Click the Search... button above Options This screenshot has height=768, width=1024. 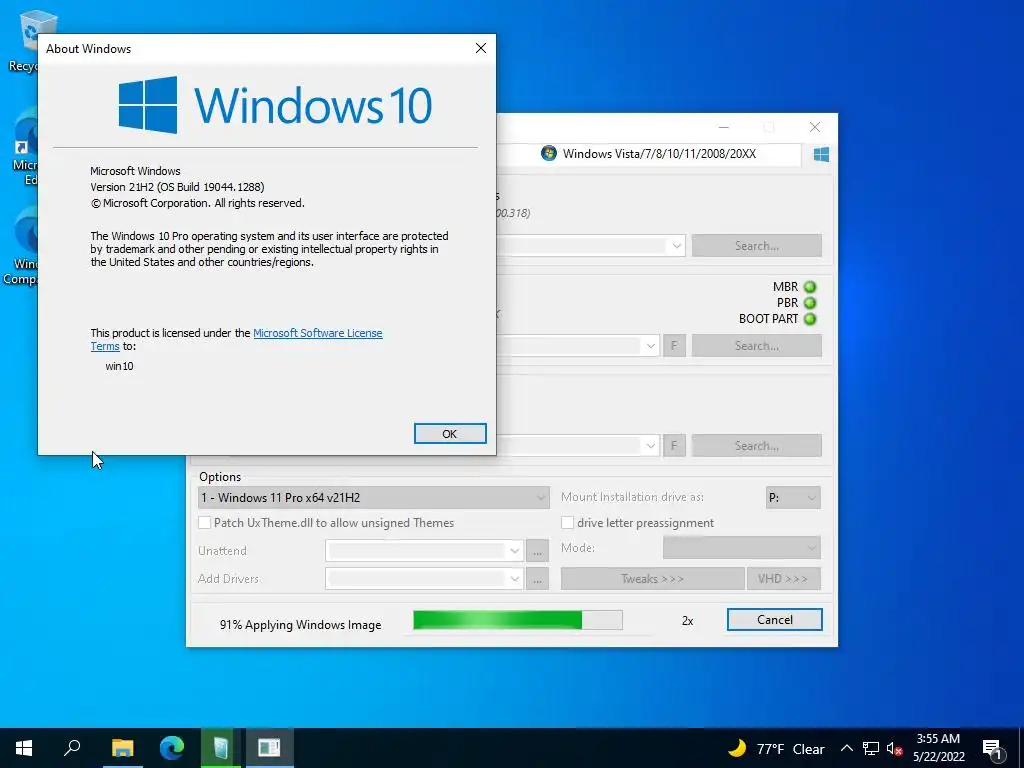coord(757,445)
